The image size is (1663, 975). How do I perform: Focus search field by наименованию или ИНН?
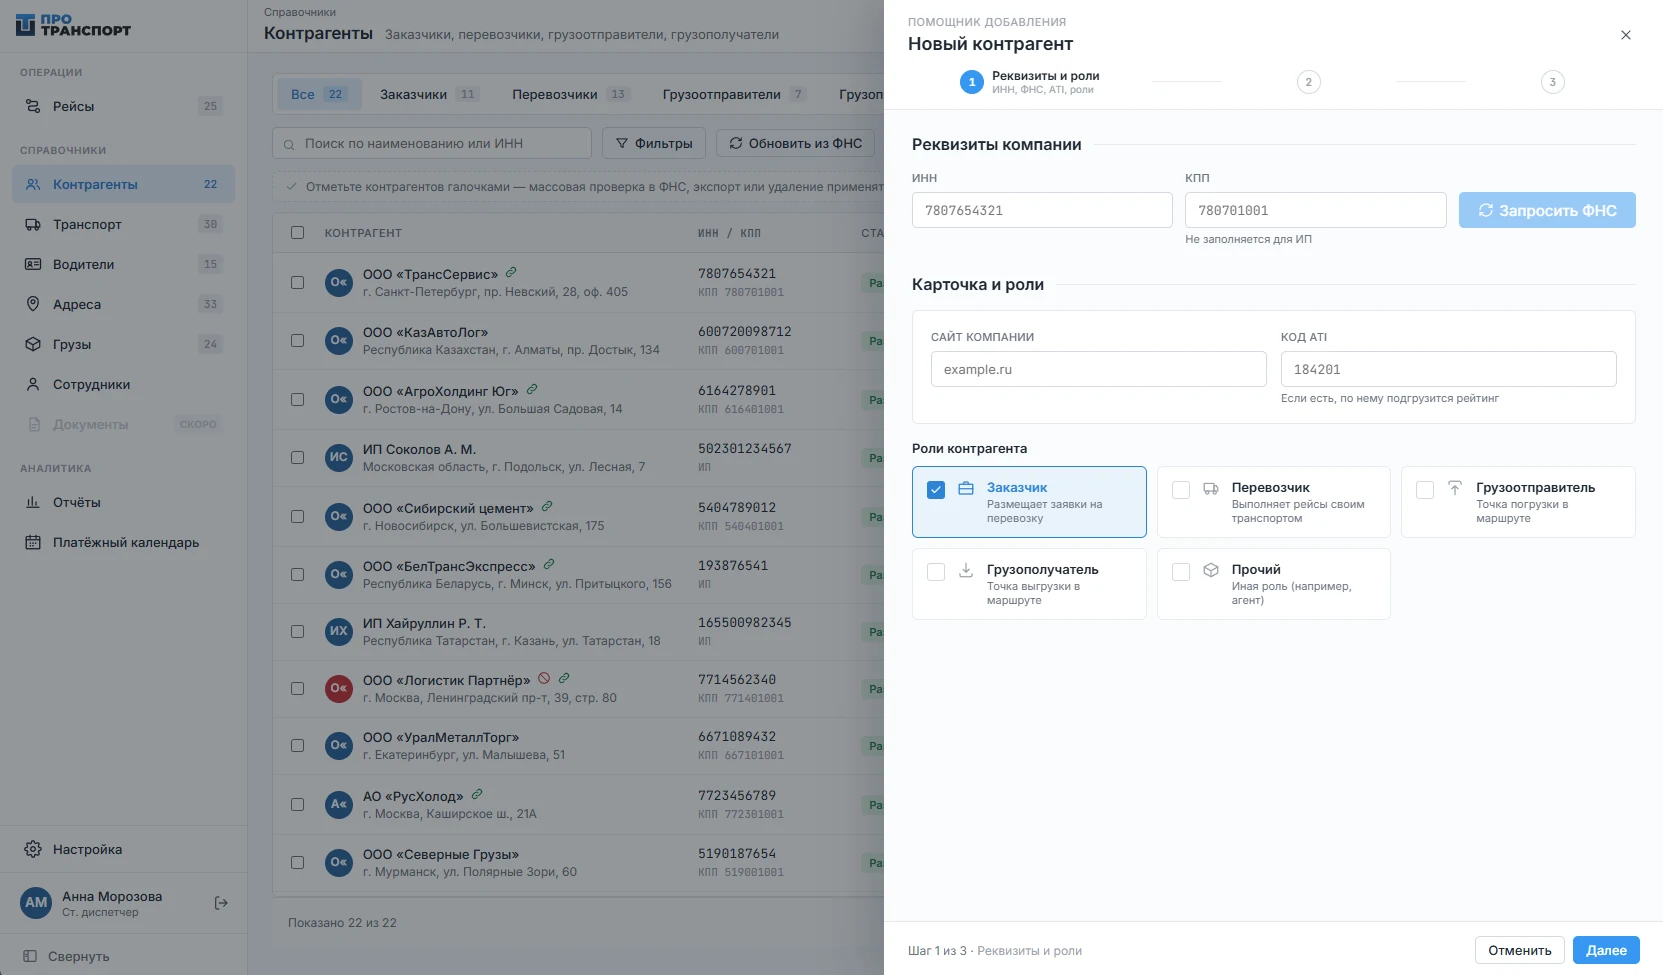(x=432, y=143)
